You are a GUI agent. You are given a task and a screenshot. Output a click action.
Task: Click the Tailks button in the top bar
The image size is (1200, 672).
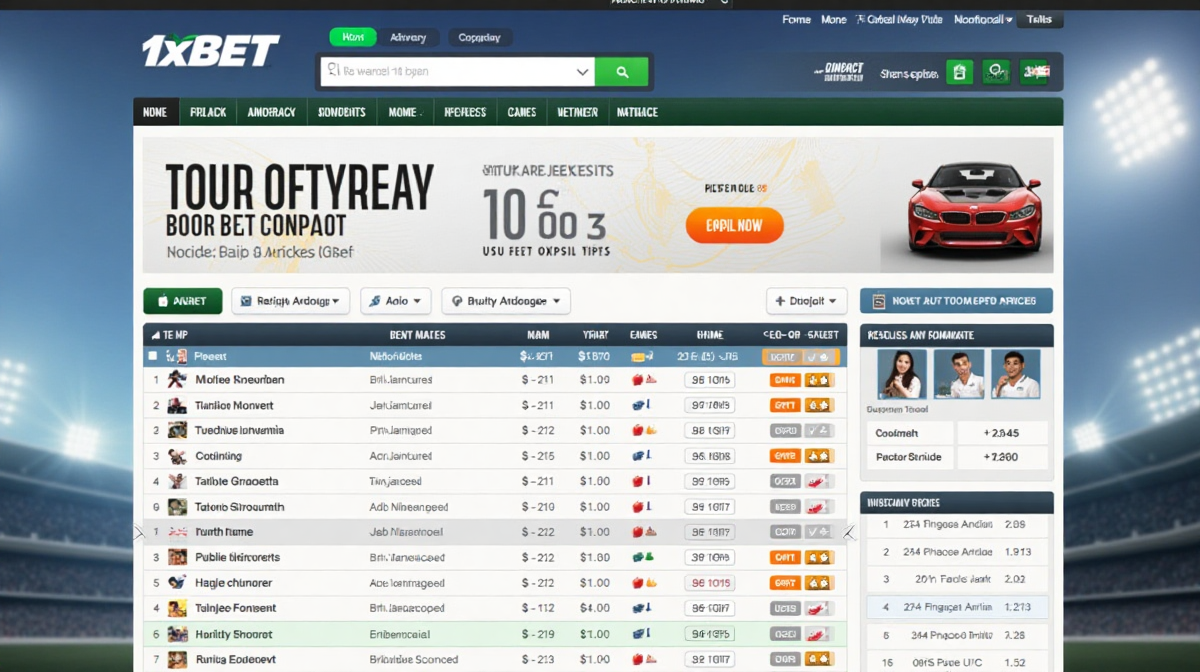1038,19
